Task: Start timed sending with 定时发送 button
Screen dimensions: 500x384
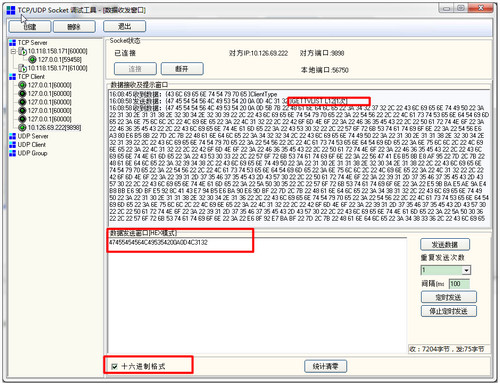Action: (449, 297)
